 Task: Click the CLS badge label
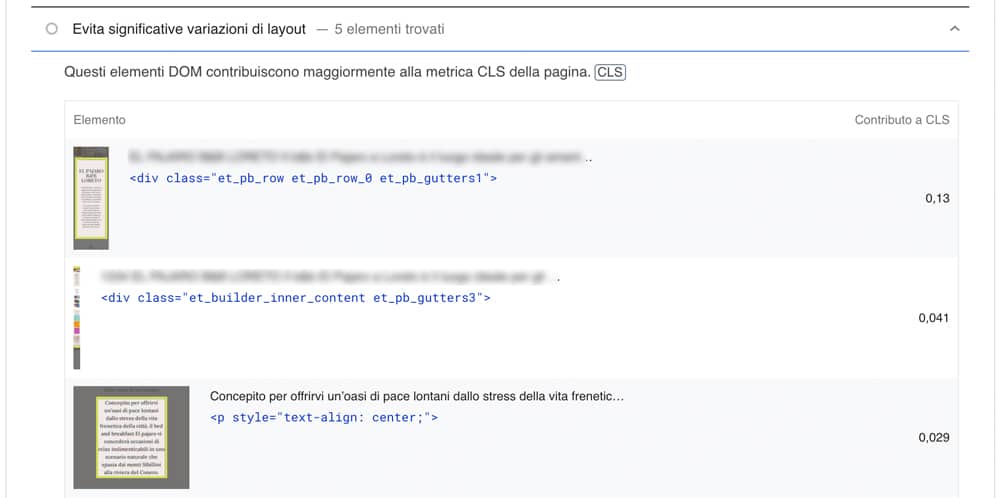(x=610, y=73)
